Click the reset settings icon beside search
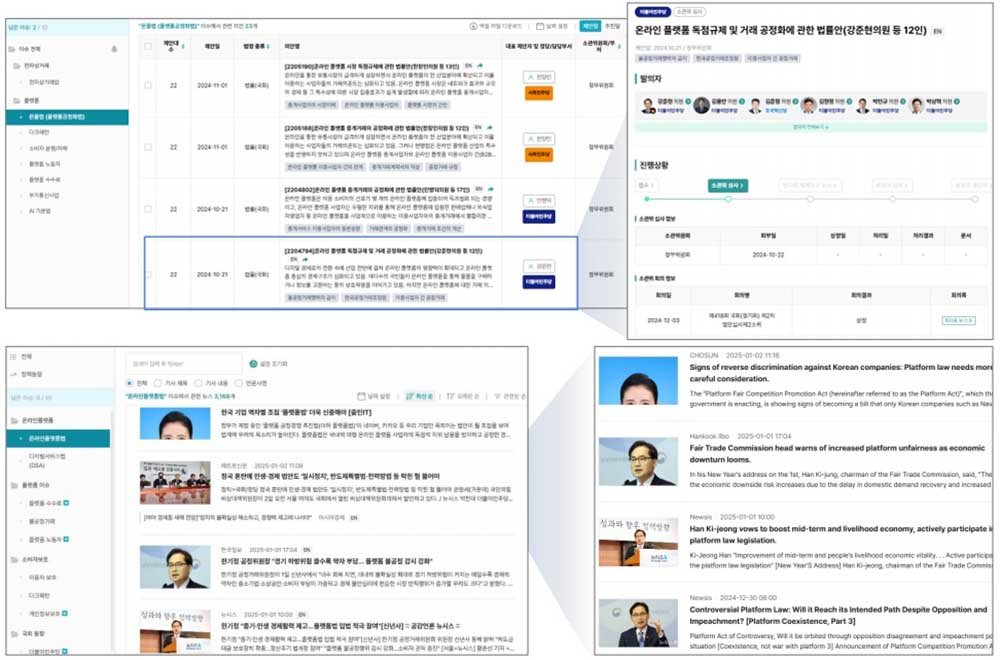Screen dimensions: 1000x660 coord(253,363)
